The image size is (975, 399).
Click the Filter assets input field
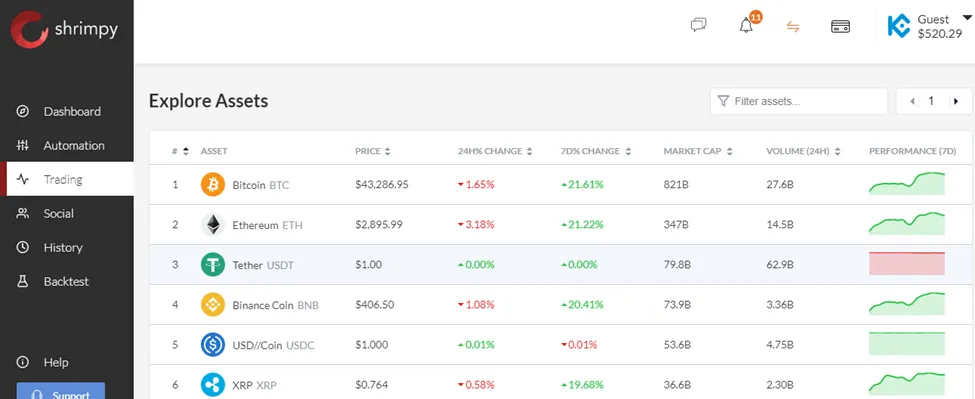(x=798, y=101)
